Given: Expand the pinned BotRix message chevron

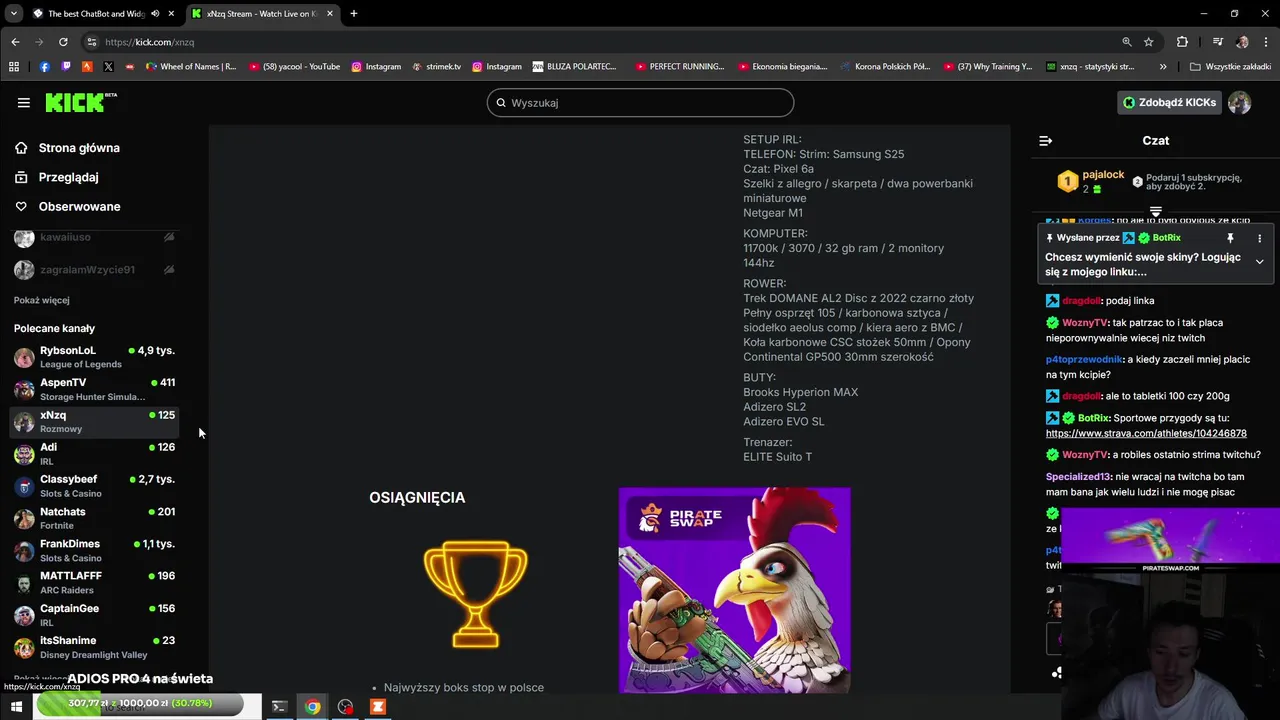Looking at the screenshot, I should pos(1259,262).
